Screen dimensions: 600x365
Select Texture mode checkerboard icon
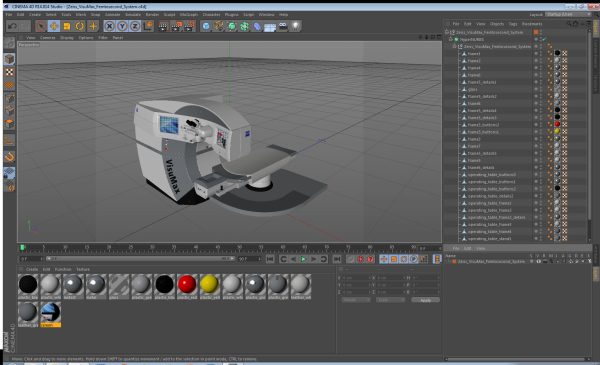click(x=10, y=72)
